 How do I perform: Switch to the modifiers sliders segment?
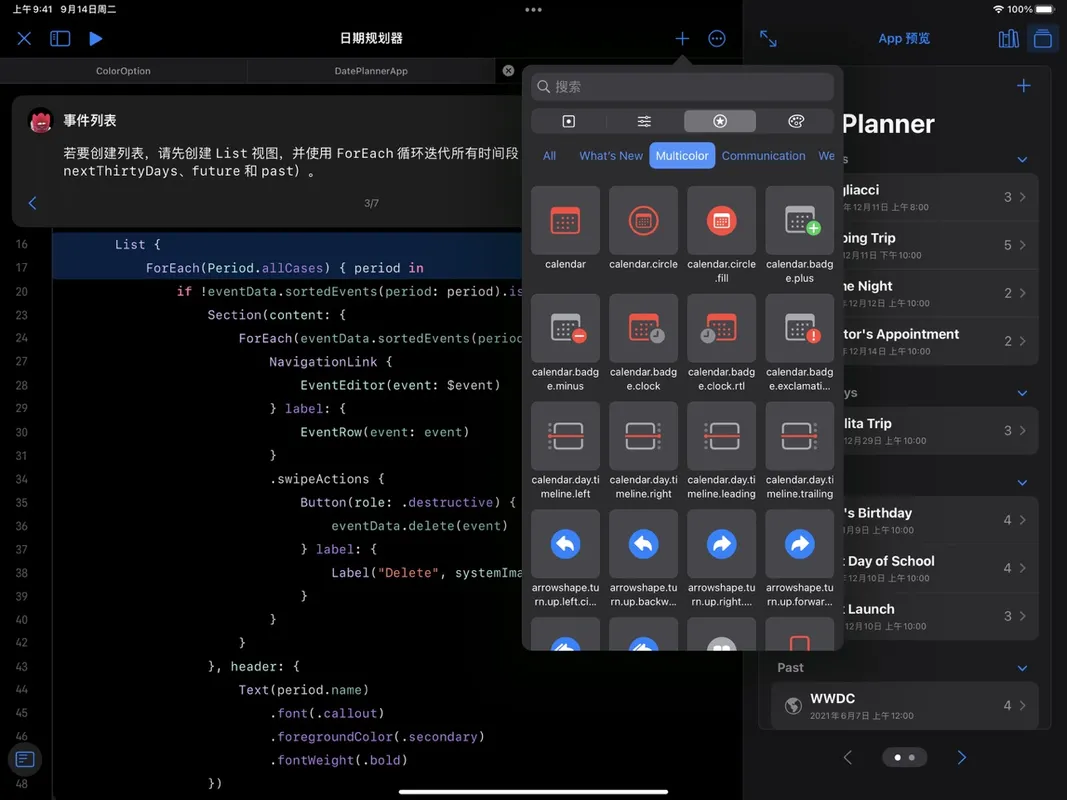[x=644, y=121]
